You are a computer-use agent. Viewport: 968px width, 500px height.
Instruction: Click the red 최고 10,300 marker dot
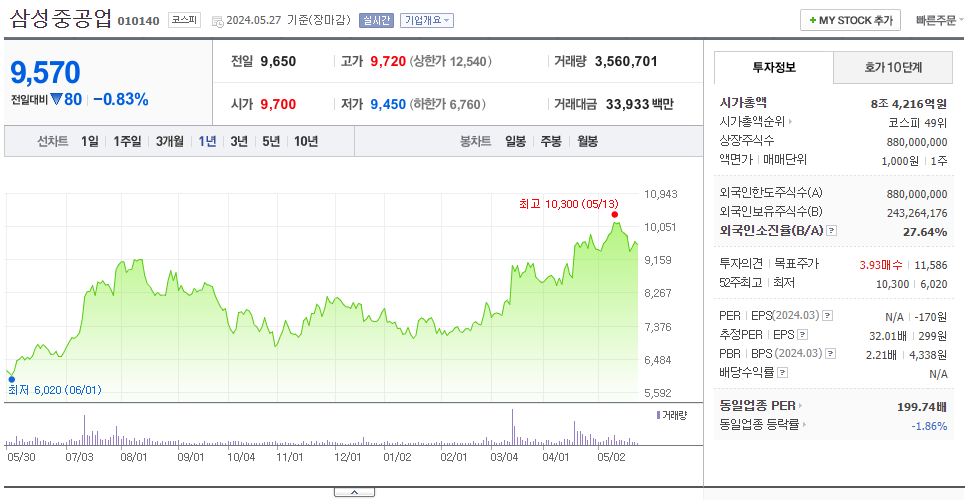point(614,215)
